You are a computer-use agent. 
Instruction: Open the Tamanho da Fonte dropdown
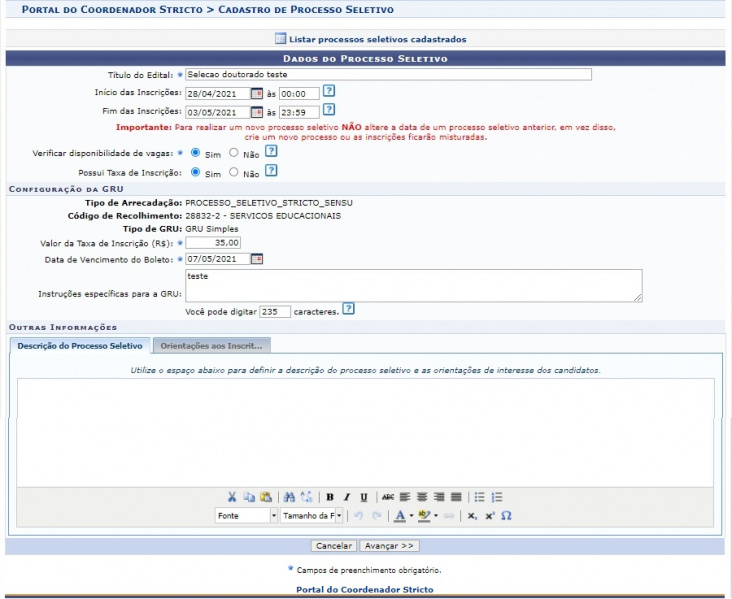[338, 516]
